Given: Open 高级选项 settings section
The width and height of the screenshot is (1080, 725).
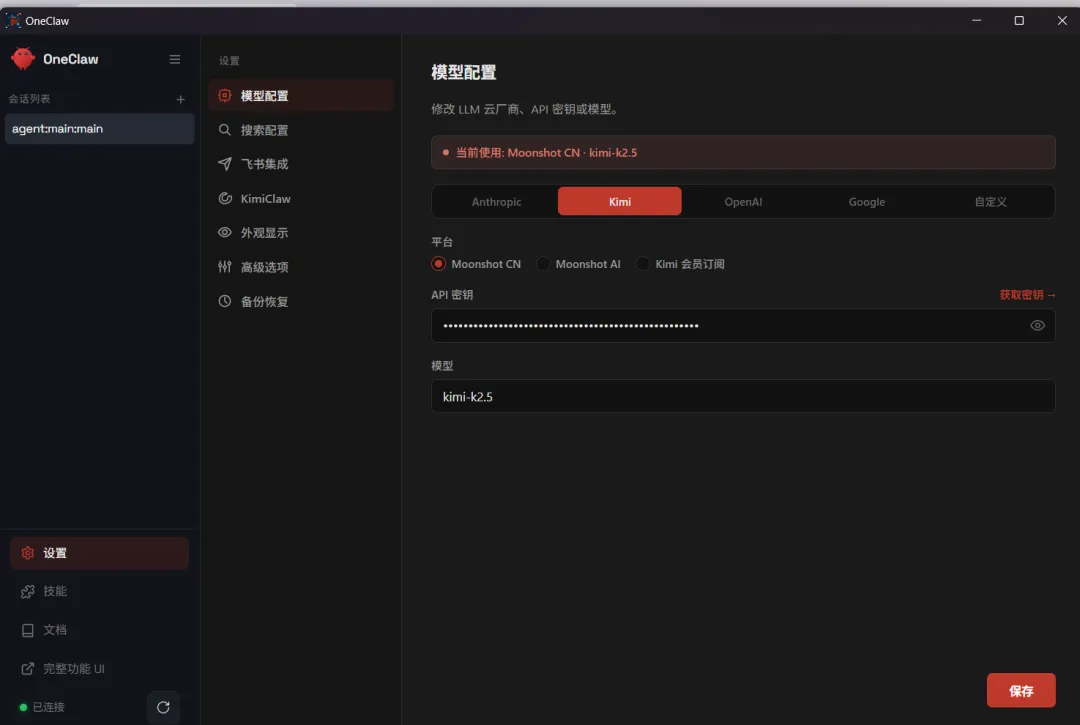Looking at the screenshot, I should (x=301, y=267).
